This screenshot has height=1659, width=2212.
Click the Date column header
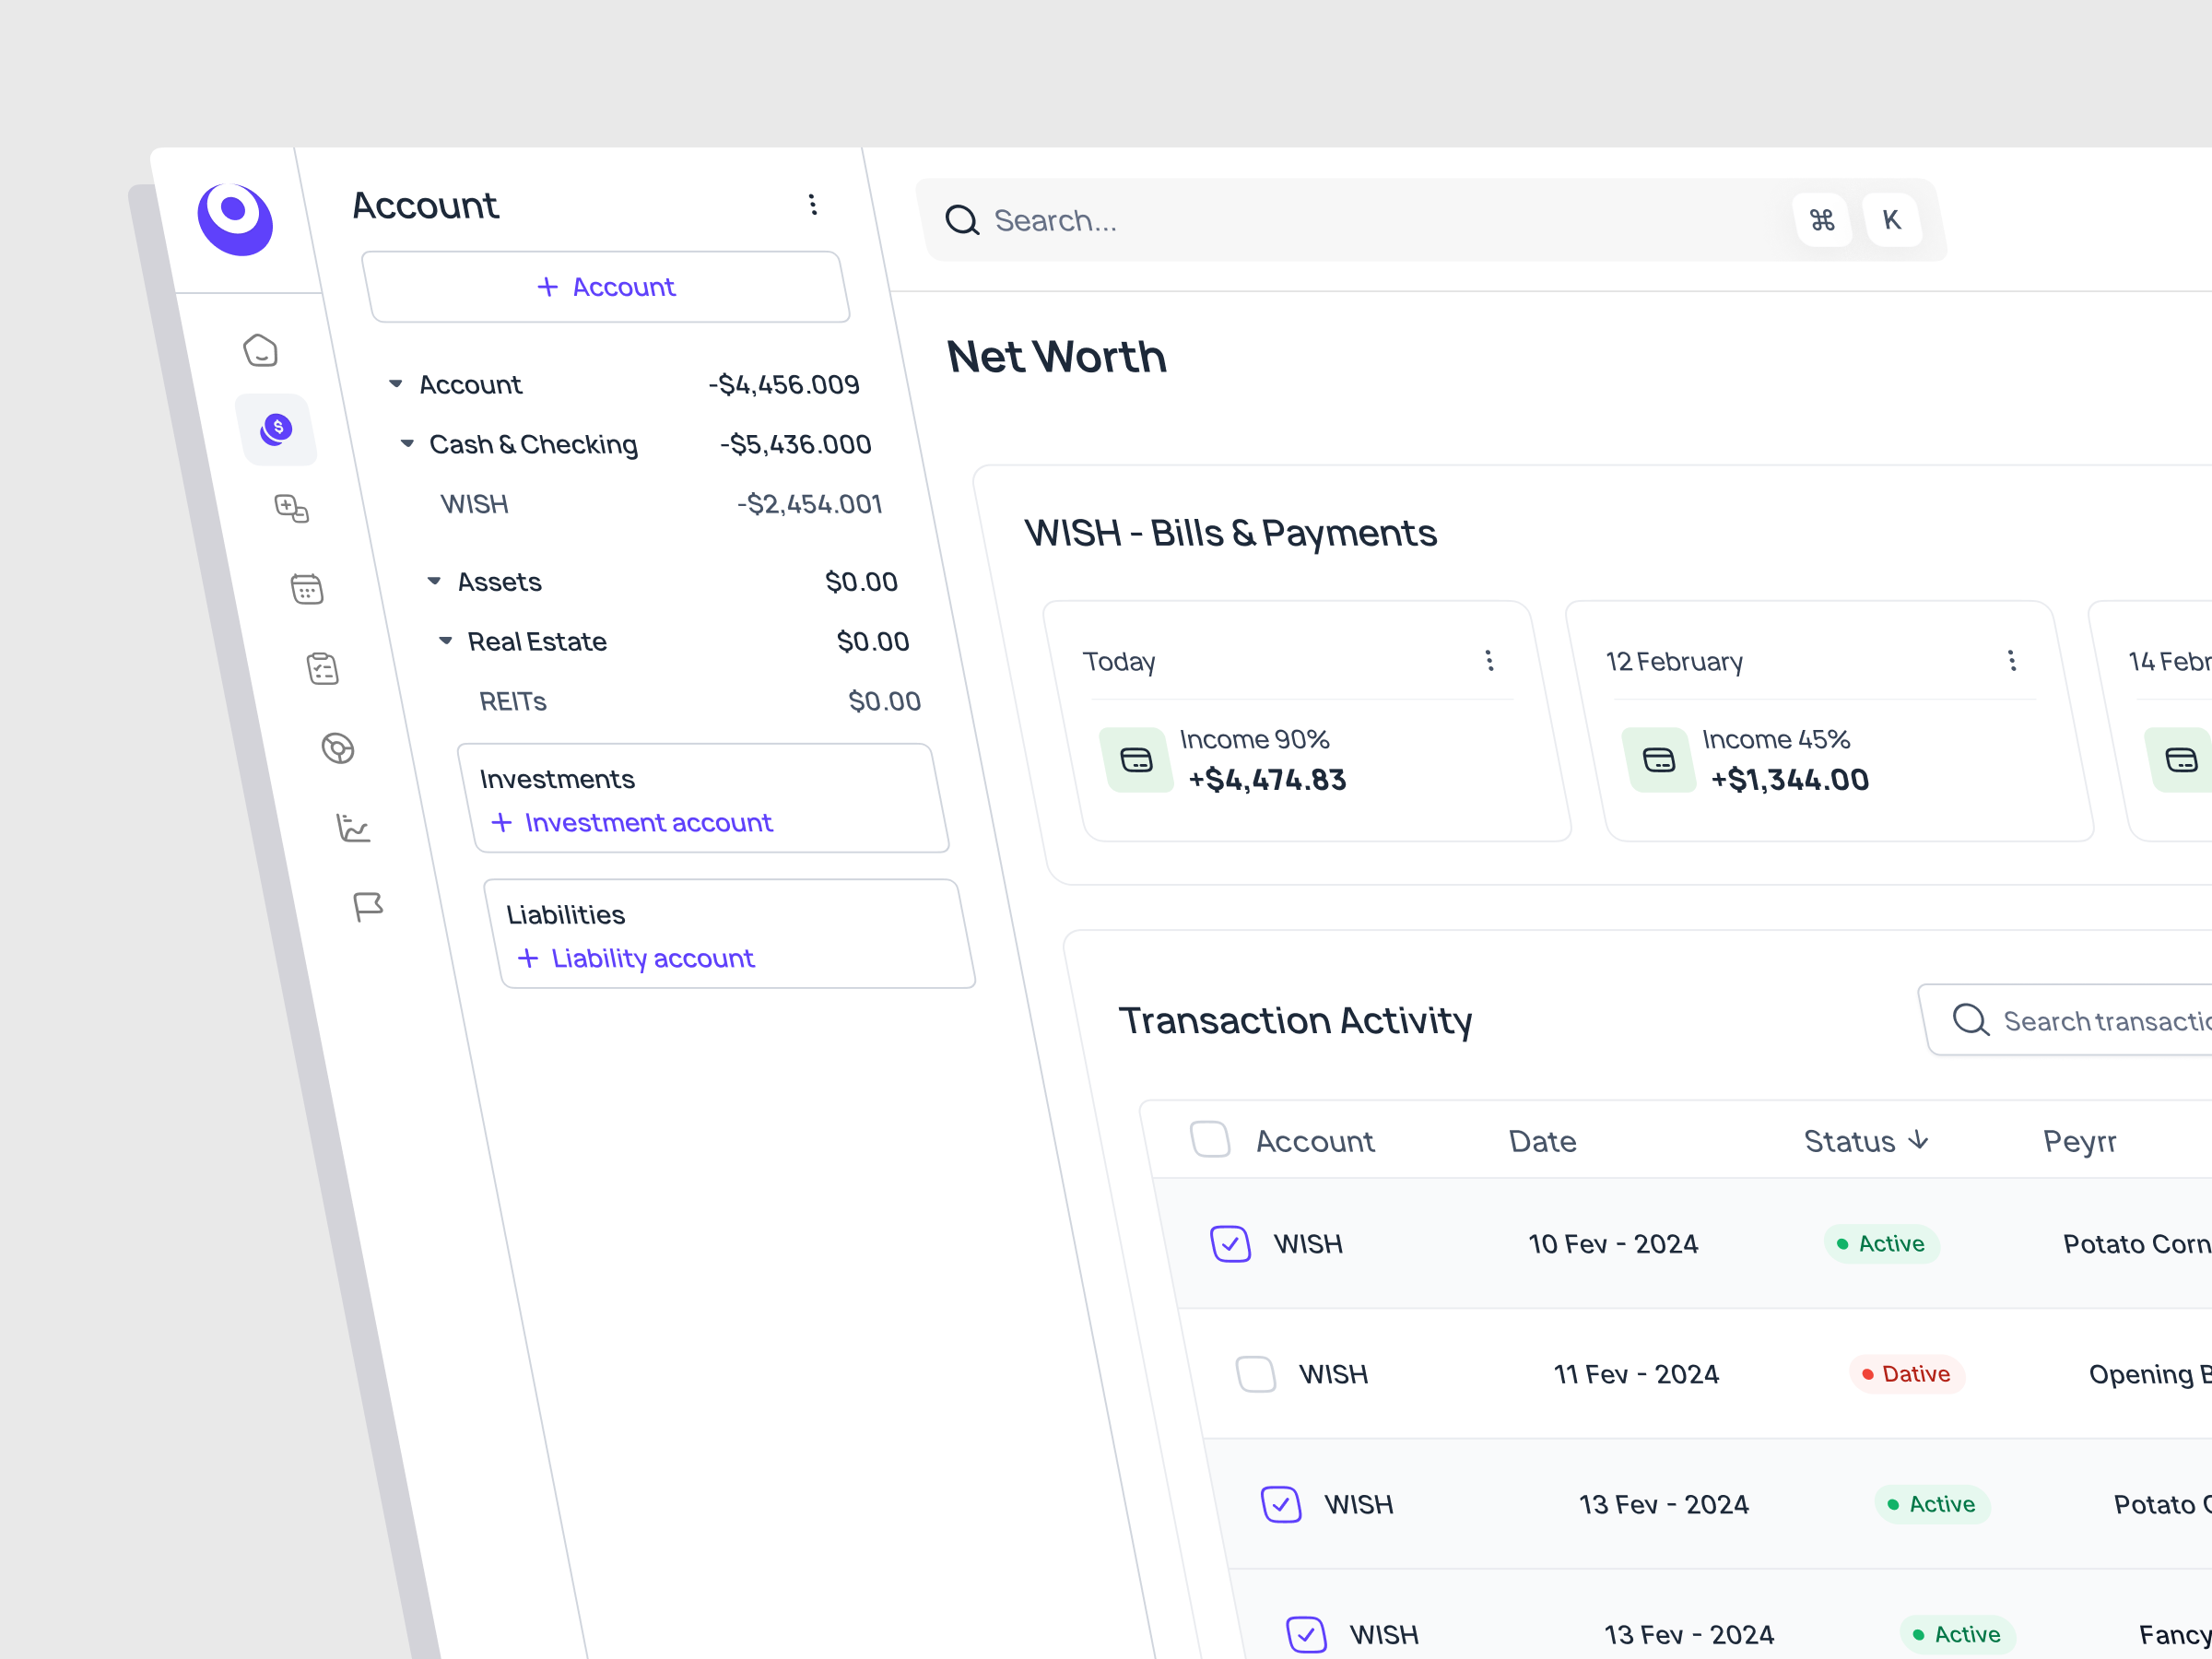click(x=1543, y=1141)
